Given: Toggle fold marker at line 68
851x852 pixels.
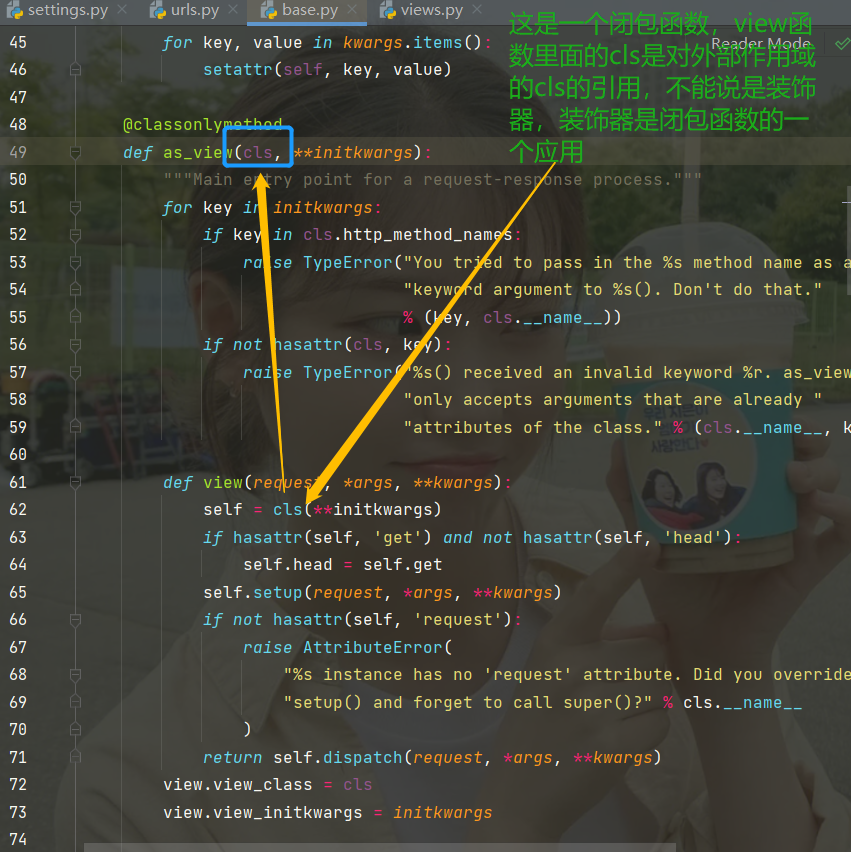Looking at the screenshot, I should click(76, 674).
